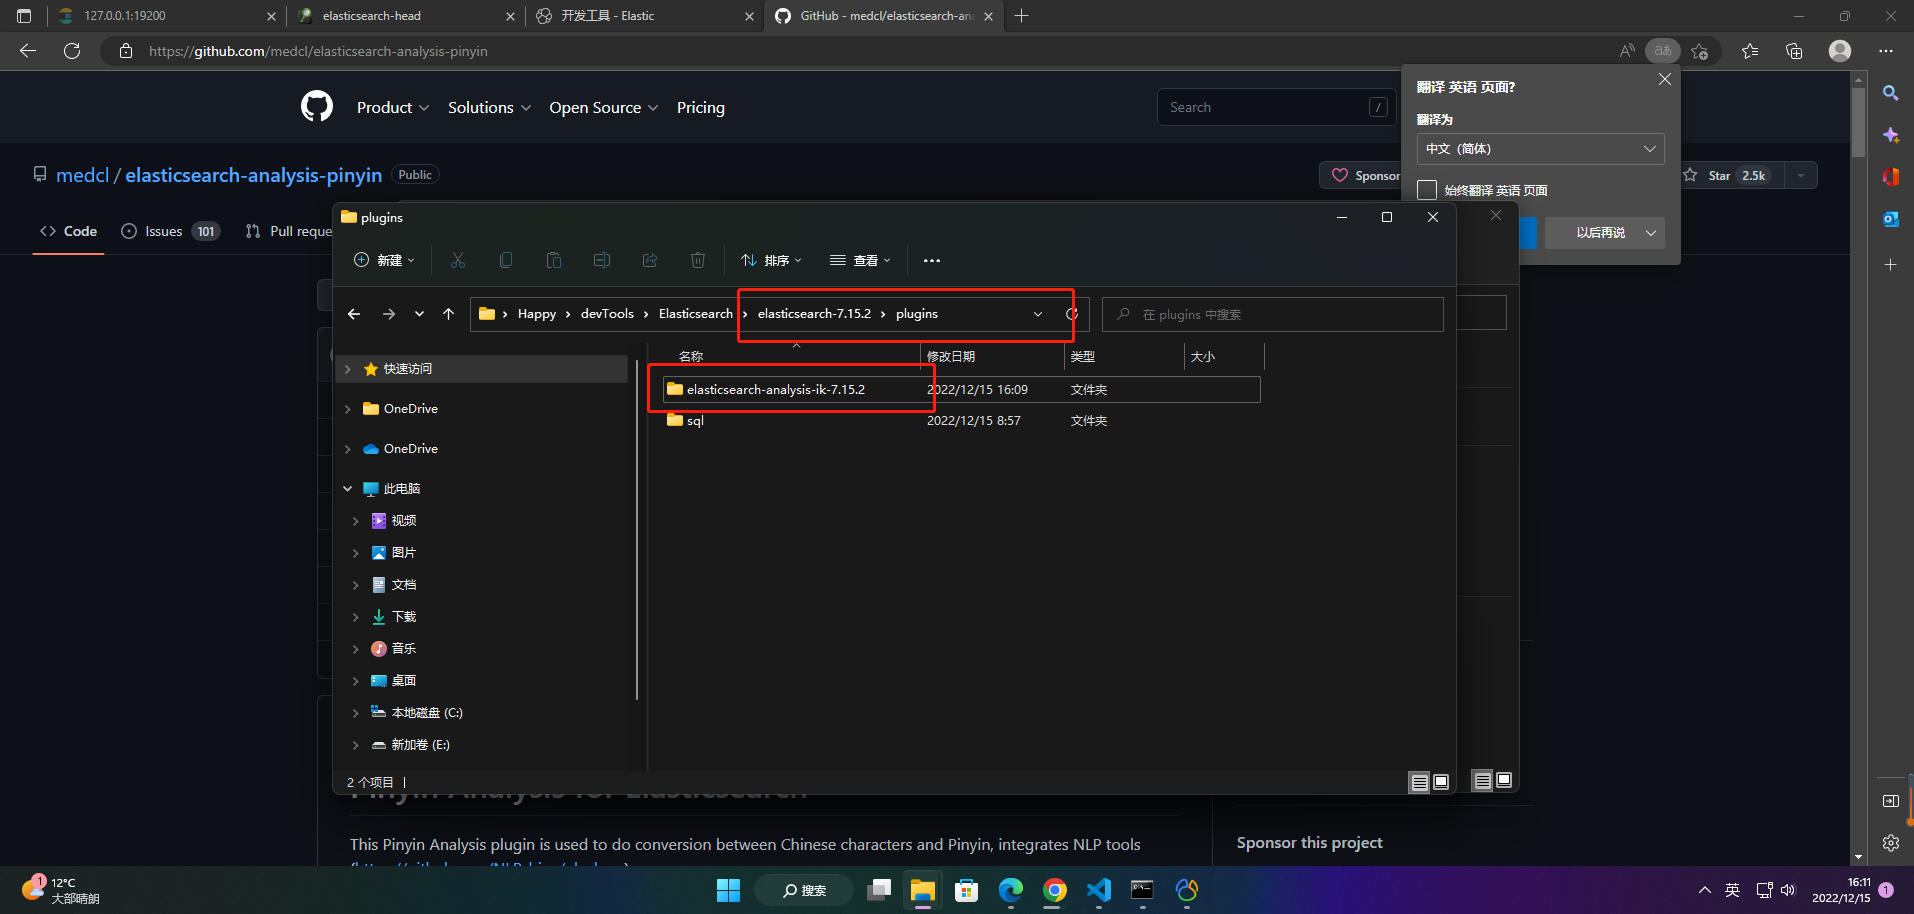Refresh the plugins folder view

coord(1072,314)
